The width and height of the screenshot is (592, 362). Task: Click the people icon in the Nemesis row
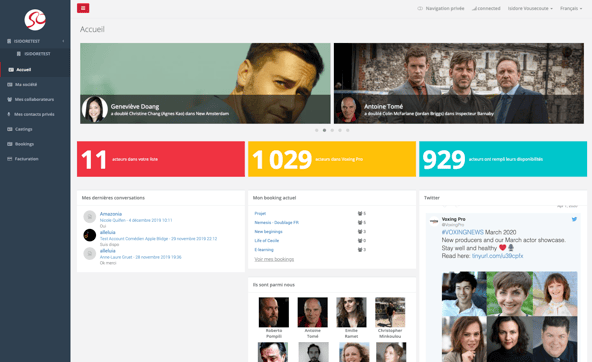click(x=360, y=223)
